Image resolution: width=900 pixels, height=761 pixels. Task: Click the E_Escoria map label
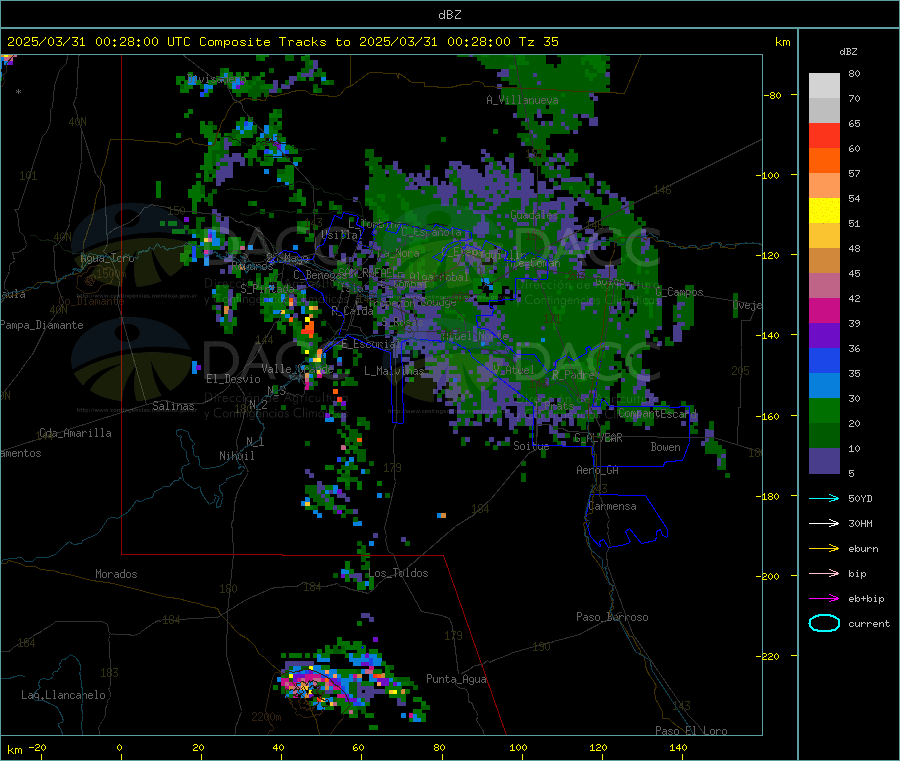368,344
